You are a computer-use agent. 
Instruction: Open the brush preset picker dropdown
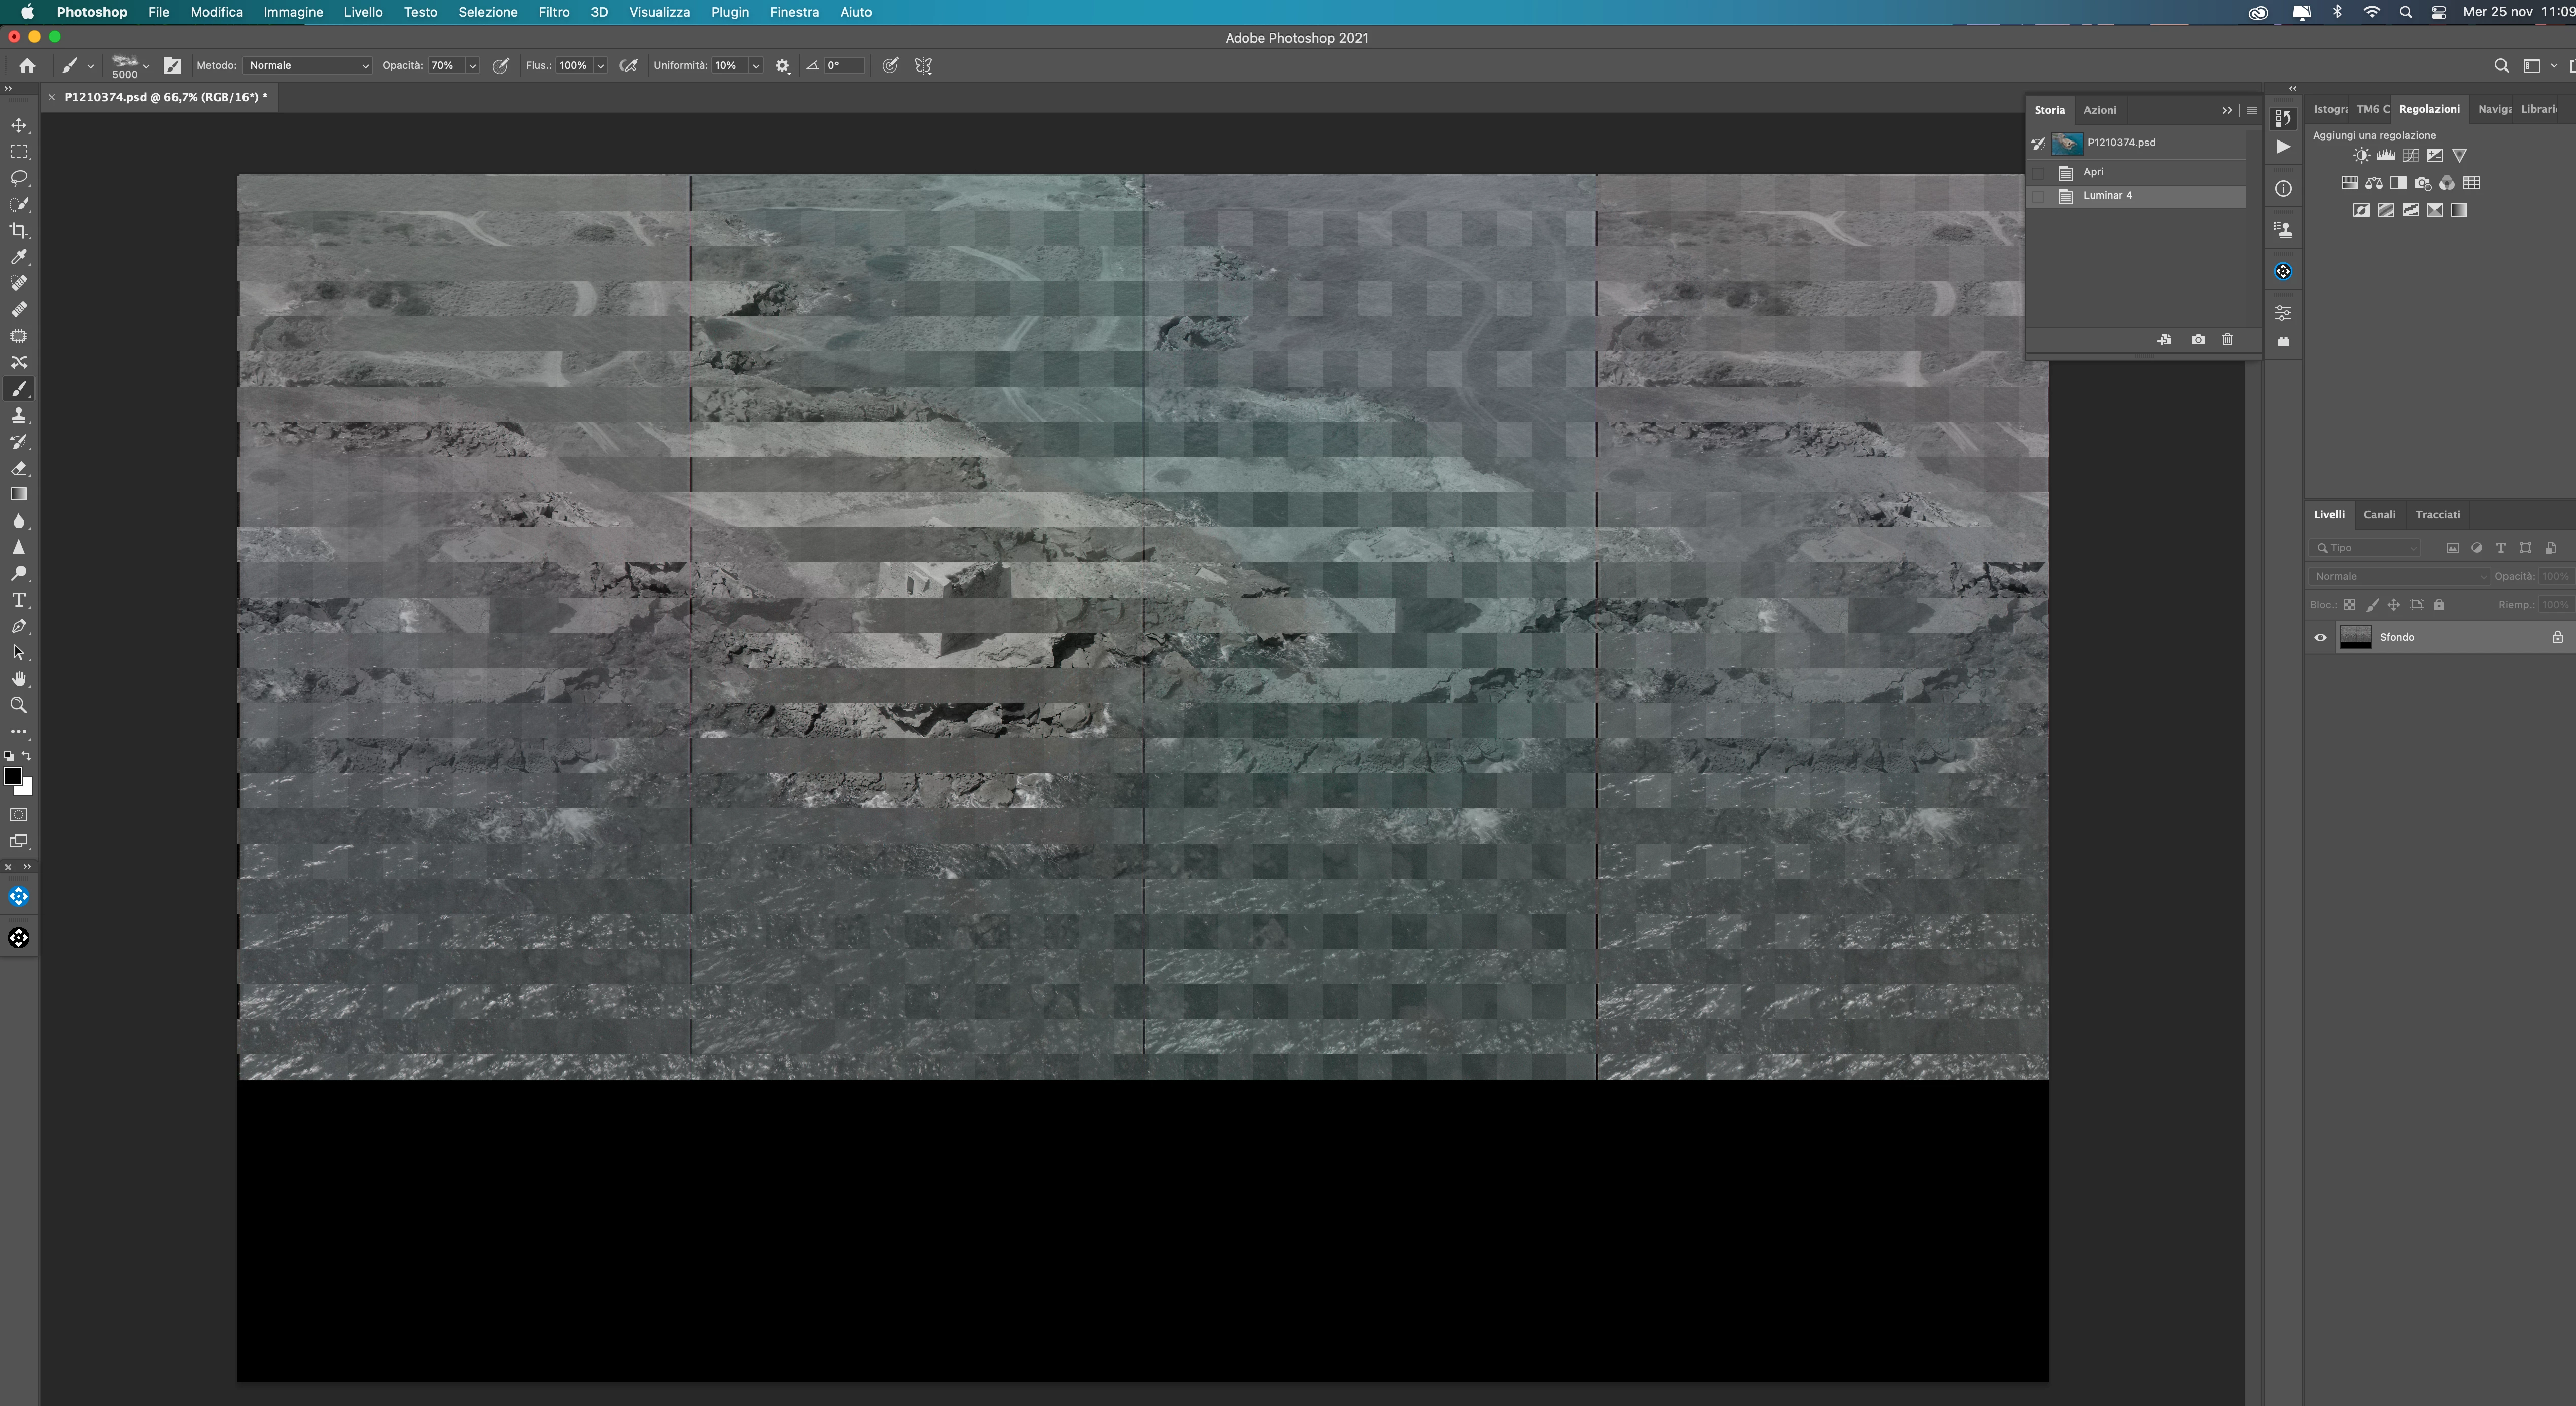[x=146, y=66]
